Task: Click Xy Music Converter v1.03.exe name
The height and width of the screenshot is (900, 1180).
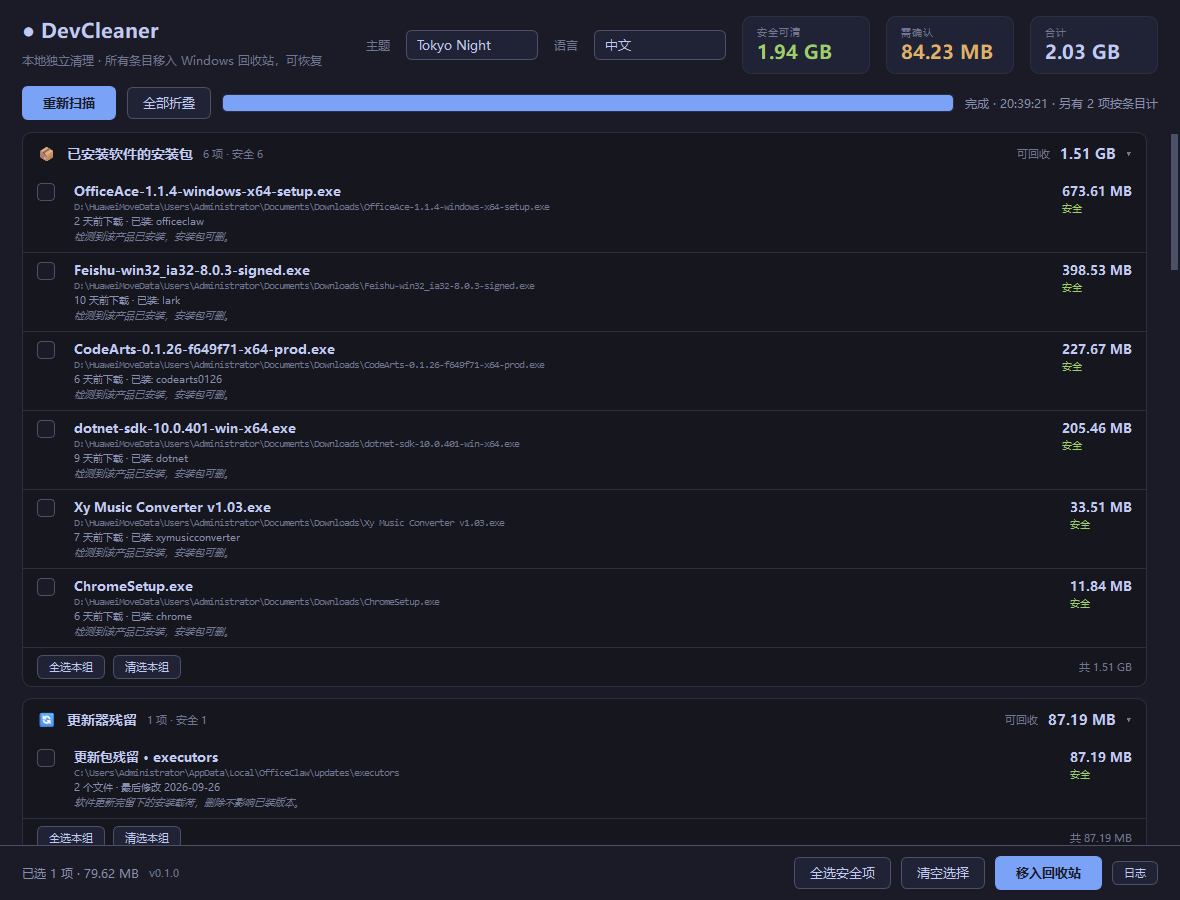Action: (x=172, y=507)
